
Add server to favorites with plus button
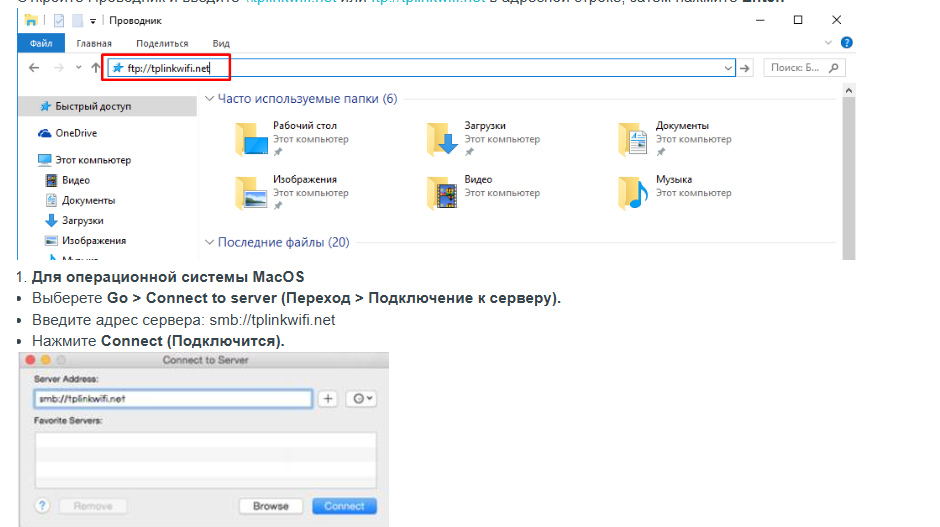click(328, 399)
